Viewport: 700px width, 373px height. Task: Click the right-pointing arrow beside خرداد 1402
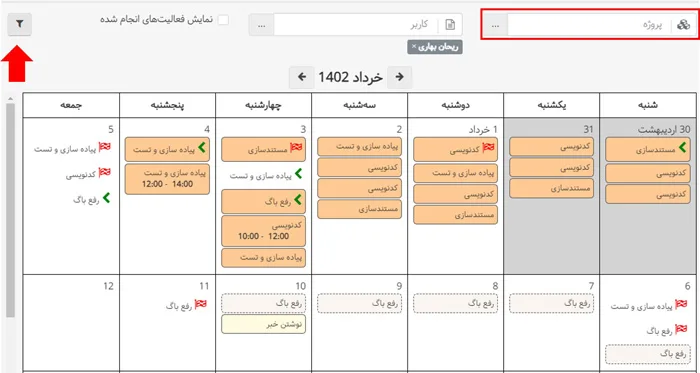coord(400,77)
